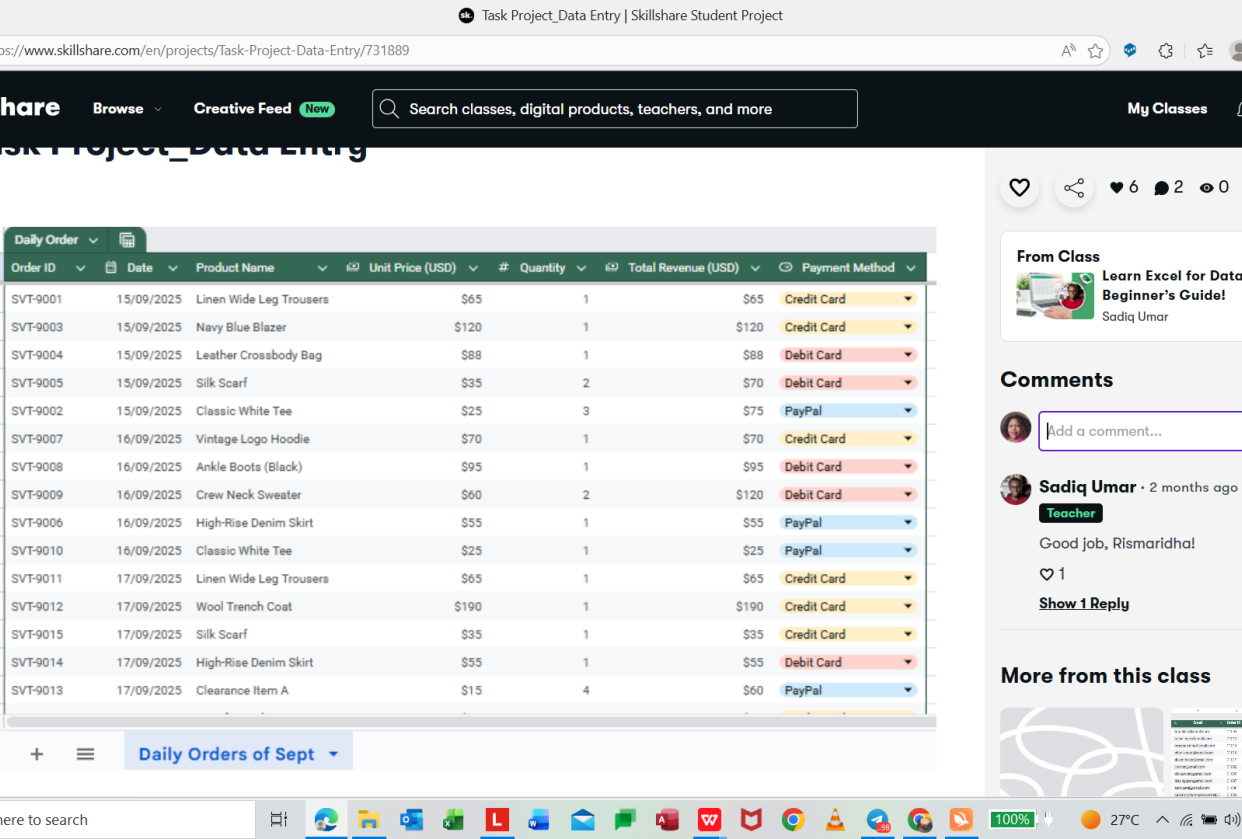Open browser extensions puzzle icon
Image resolution: width=1242 pixels, height=839 pixels.
point(1165,50)
